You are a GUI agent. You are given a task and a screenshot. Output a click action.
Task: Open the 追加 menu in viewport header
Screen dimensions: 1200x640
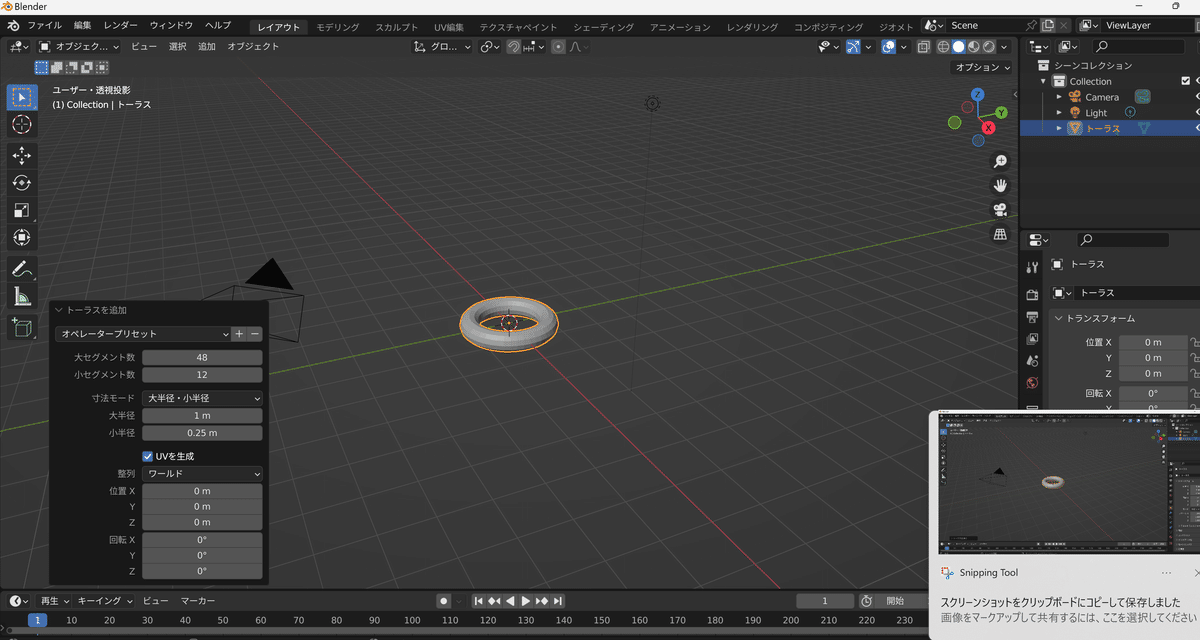tap(206, 47)
